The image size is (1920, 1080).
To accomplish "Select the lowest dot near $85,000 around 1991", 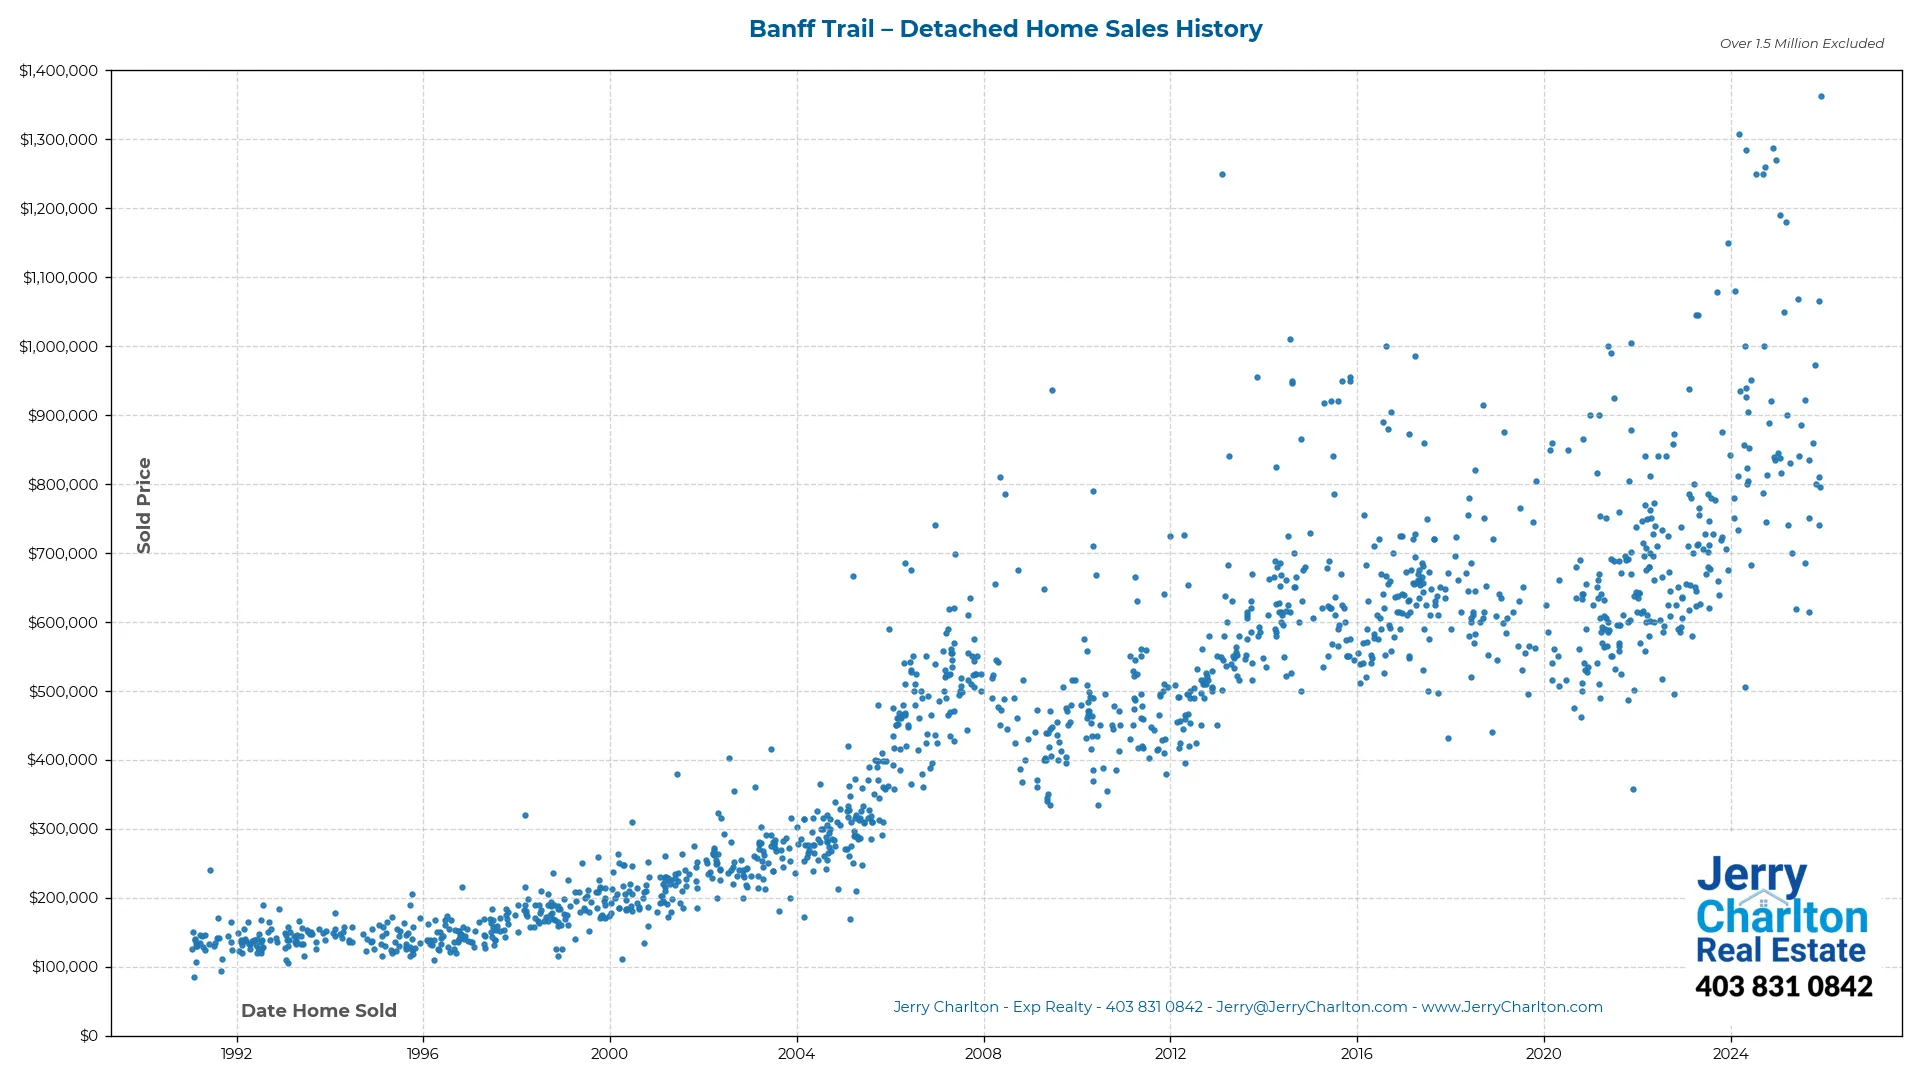I will [x=194, y=978].
